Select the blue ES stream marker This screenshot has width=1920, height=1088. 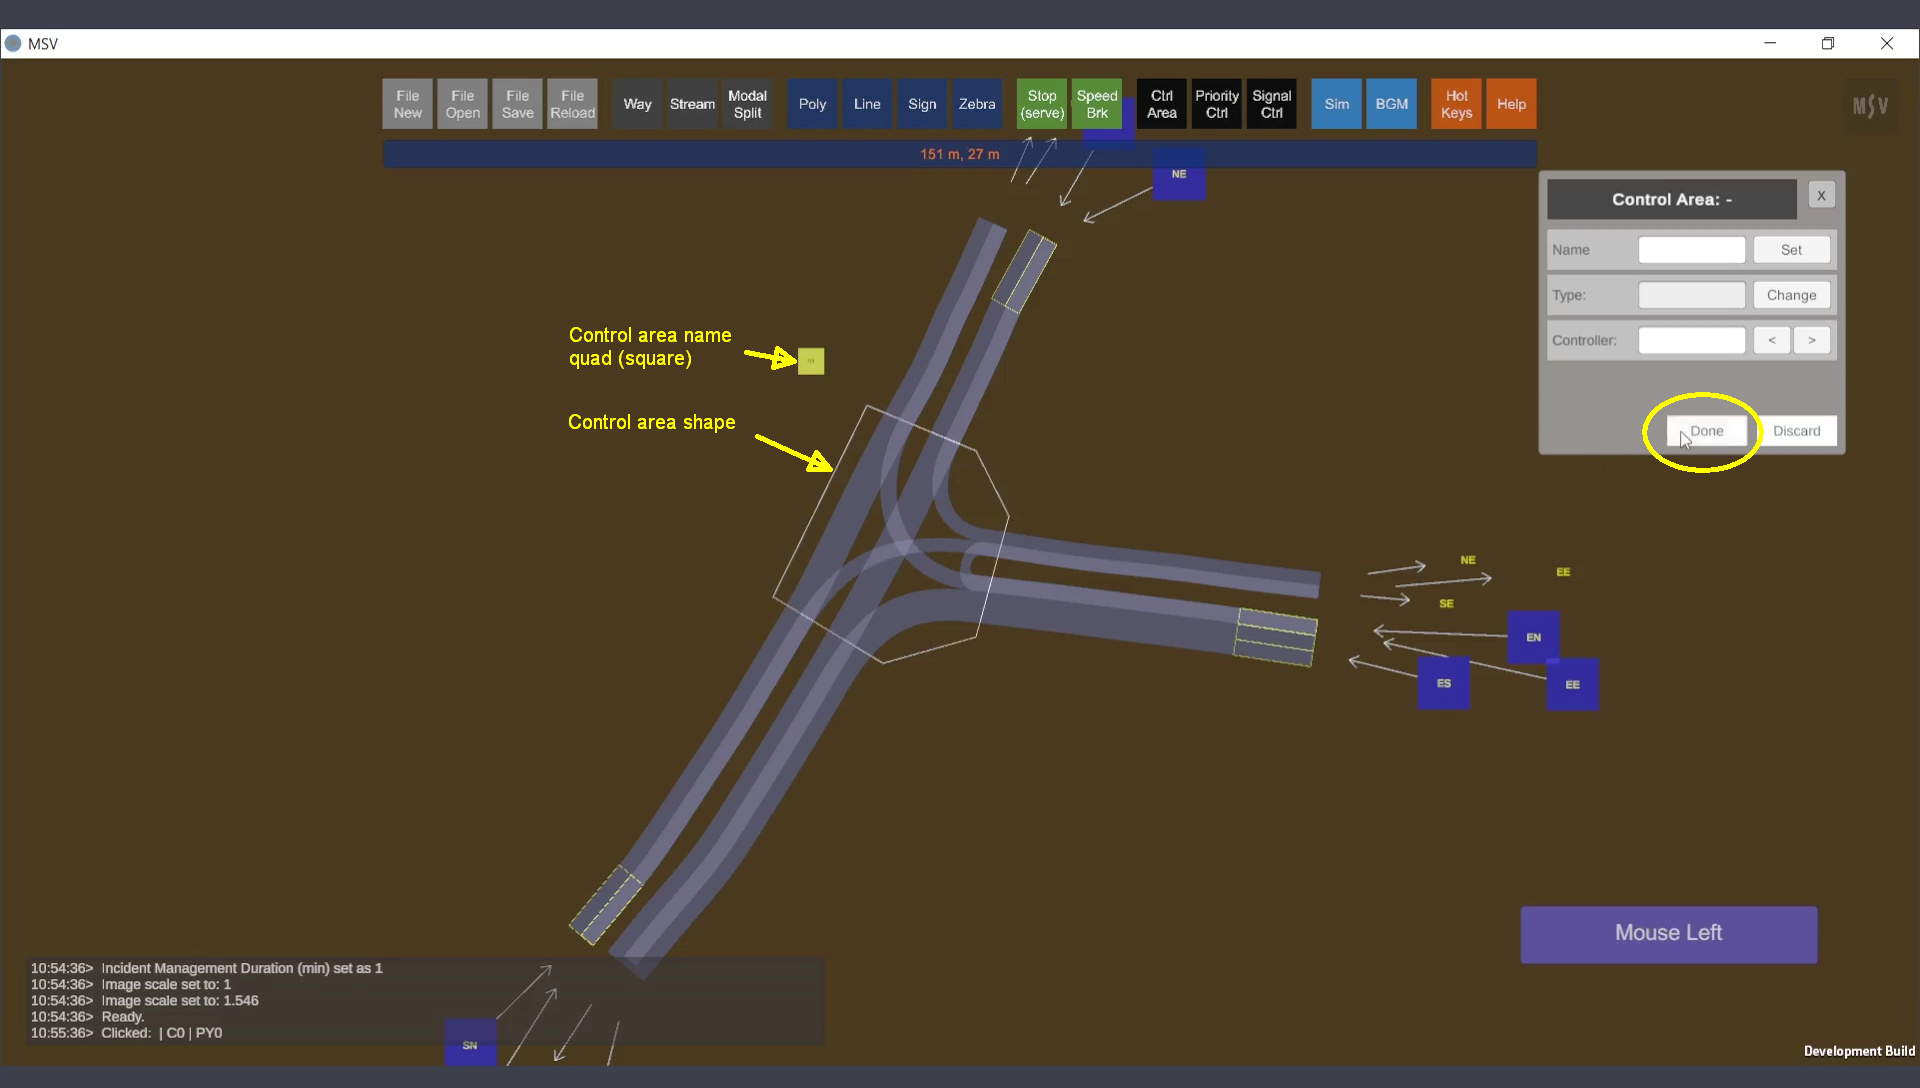[x=1443, y=684]
